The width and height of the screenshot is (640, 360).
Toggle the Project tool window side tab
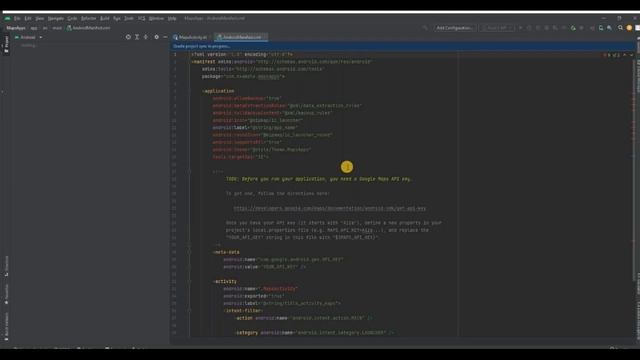(6, 44)
